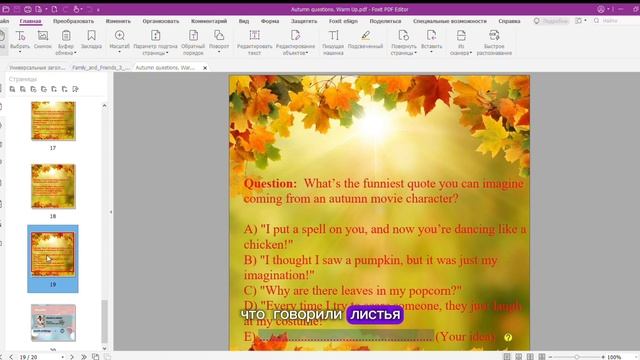
Task: Expand the Буфер обмена dropdown arrow
Action: click(x=75, y=53)
